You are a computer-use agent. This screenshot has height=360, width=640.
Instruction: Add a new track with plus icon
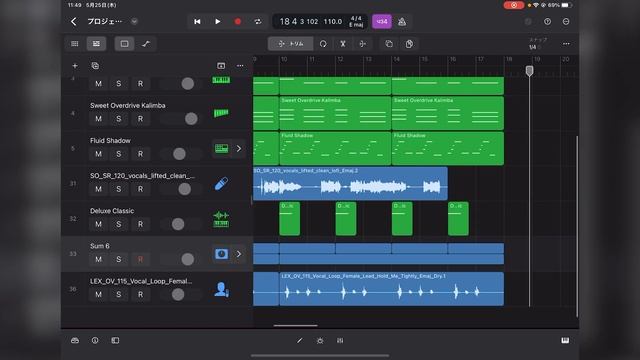[x=75, y=66]
